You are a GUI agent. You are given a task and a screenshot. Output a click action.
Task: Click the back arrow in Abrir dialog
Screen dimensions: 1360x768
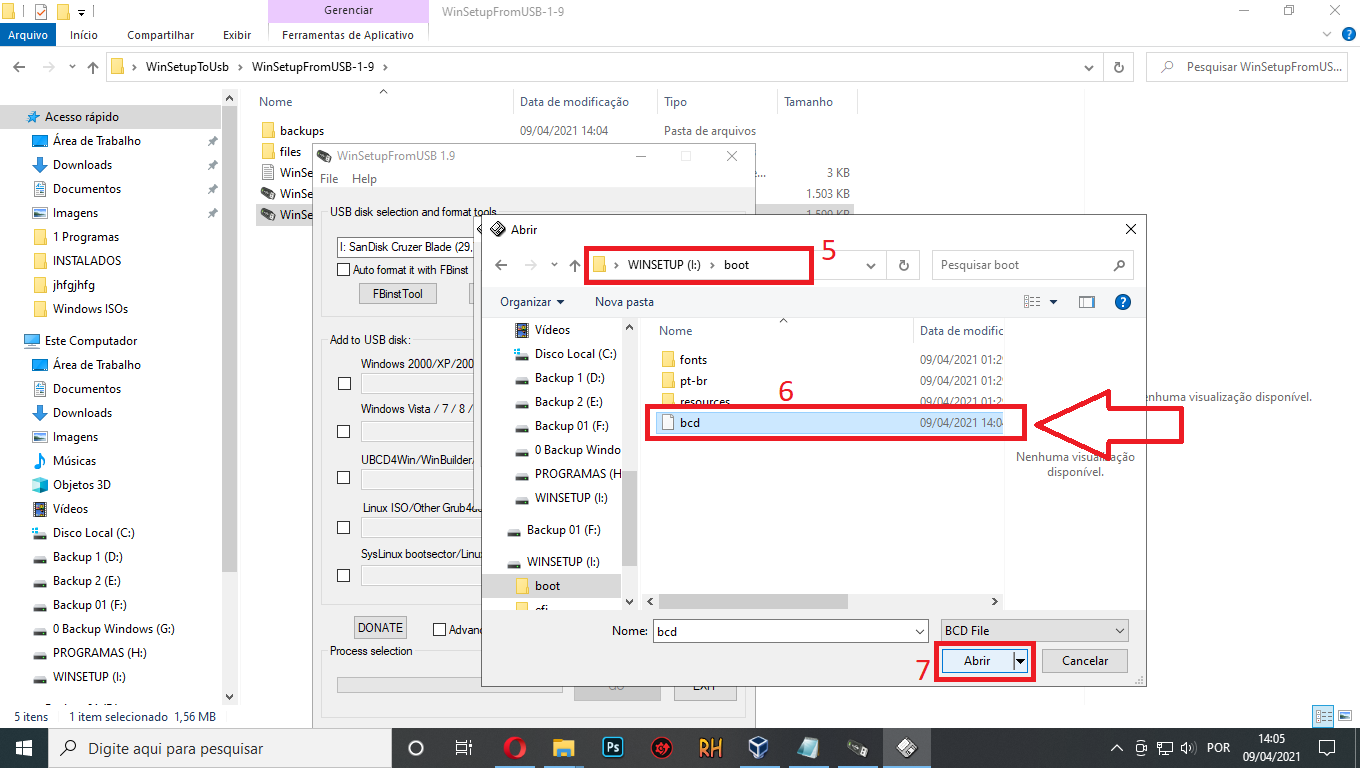click(502, 265)
